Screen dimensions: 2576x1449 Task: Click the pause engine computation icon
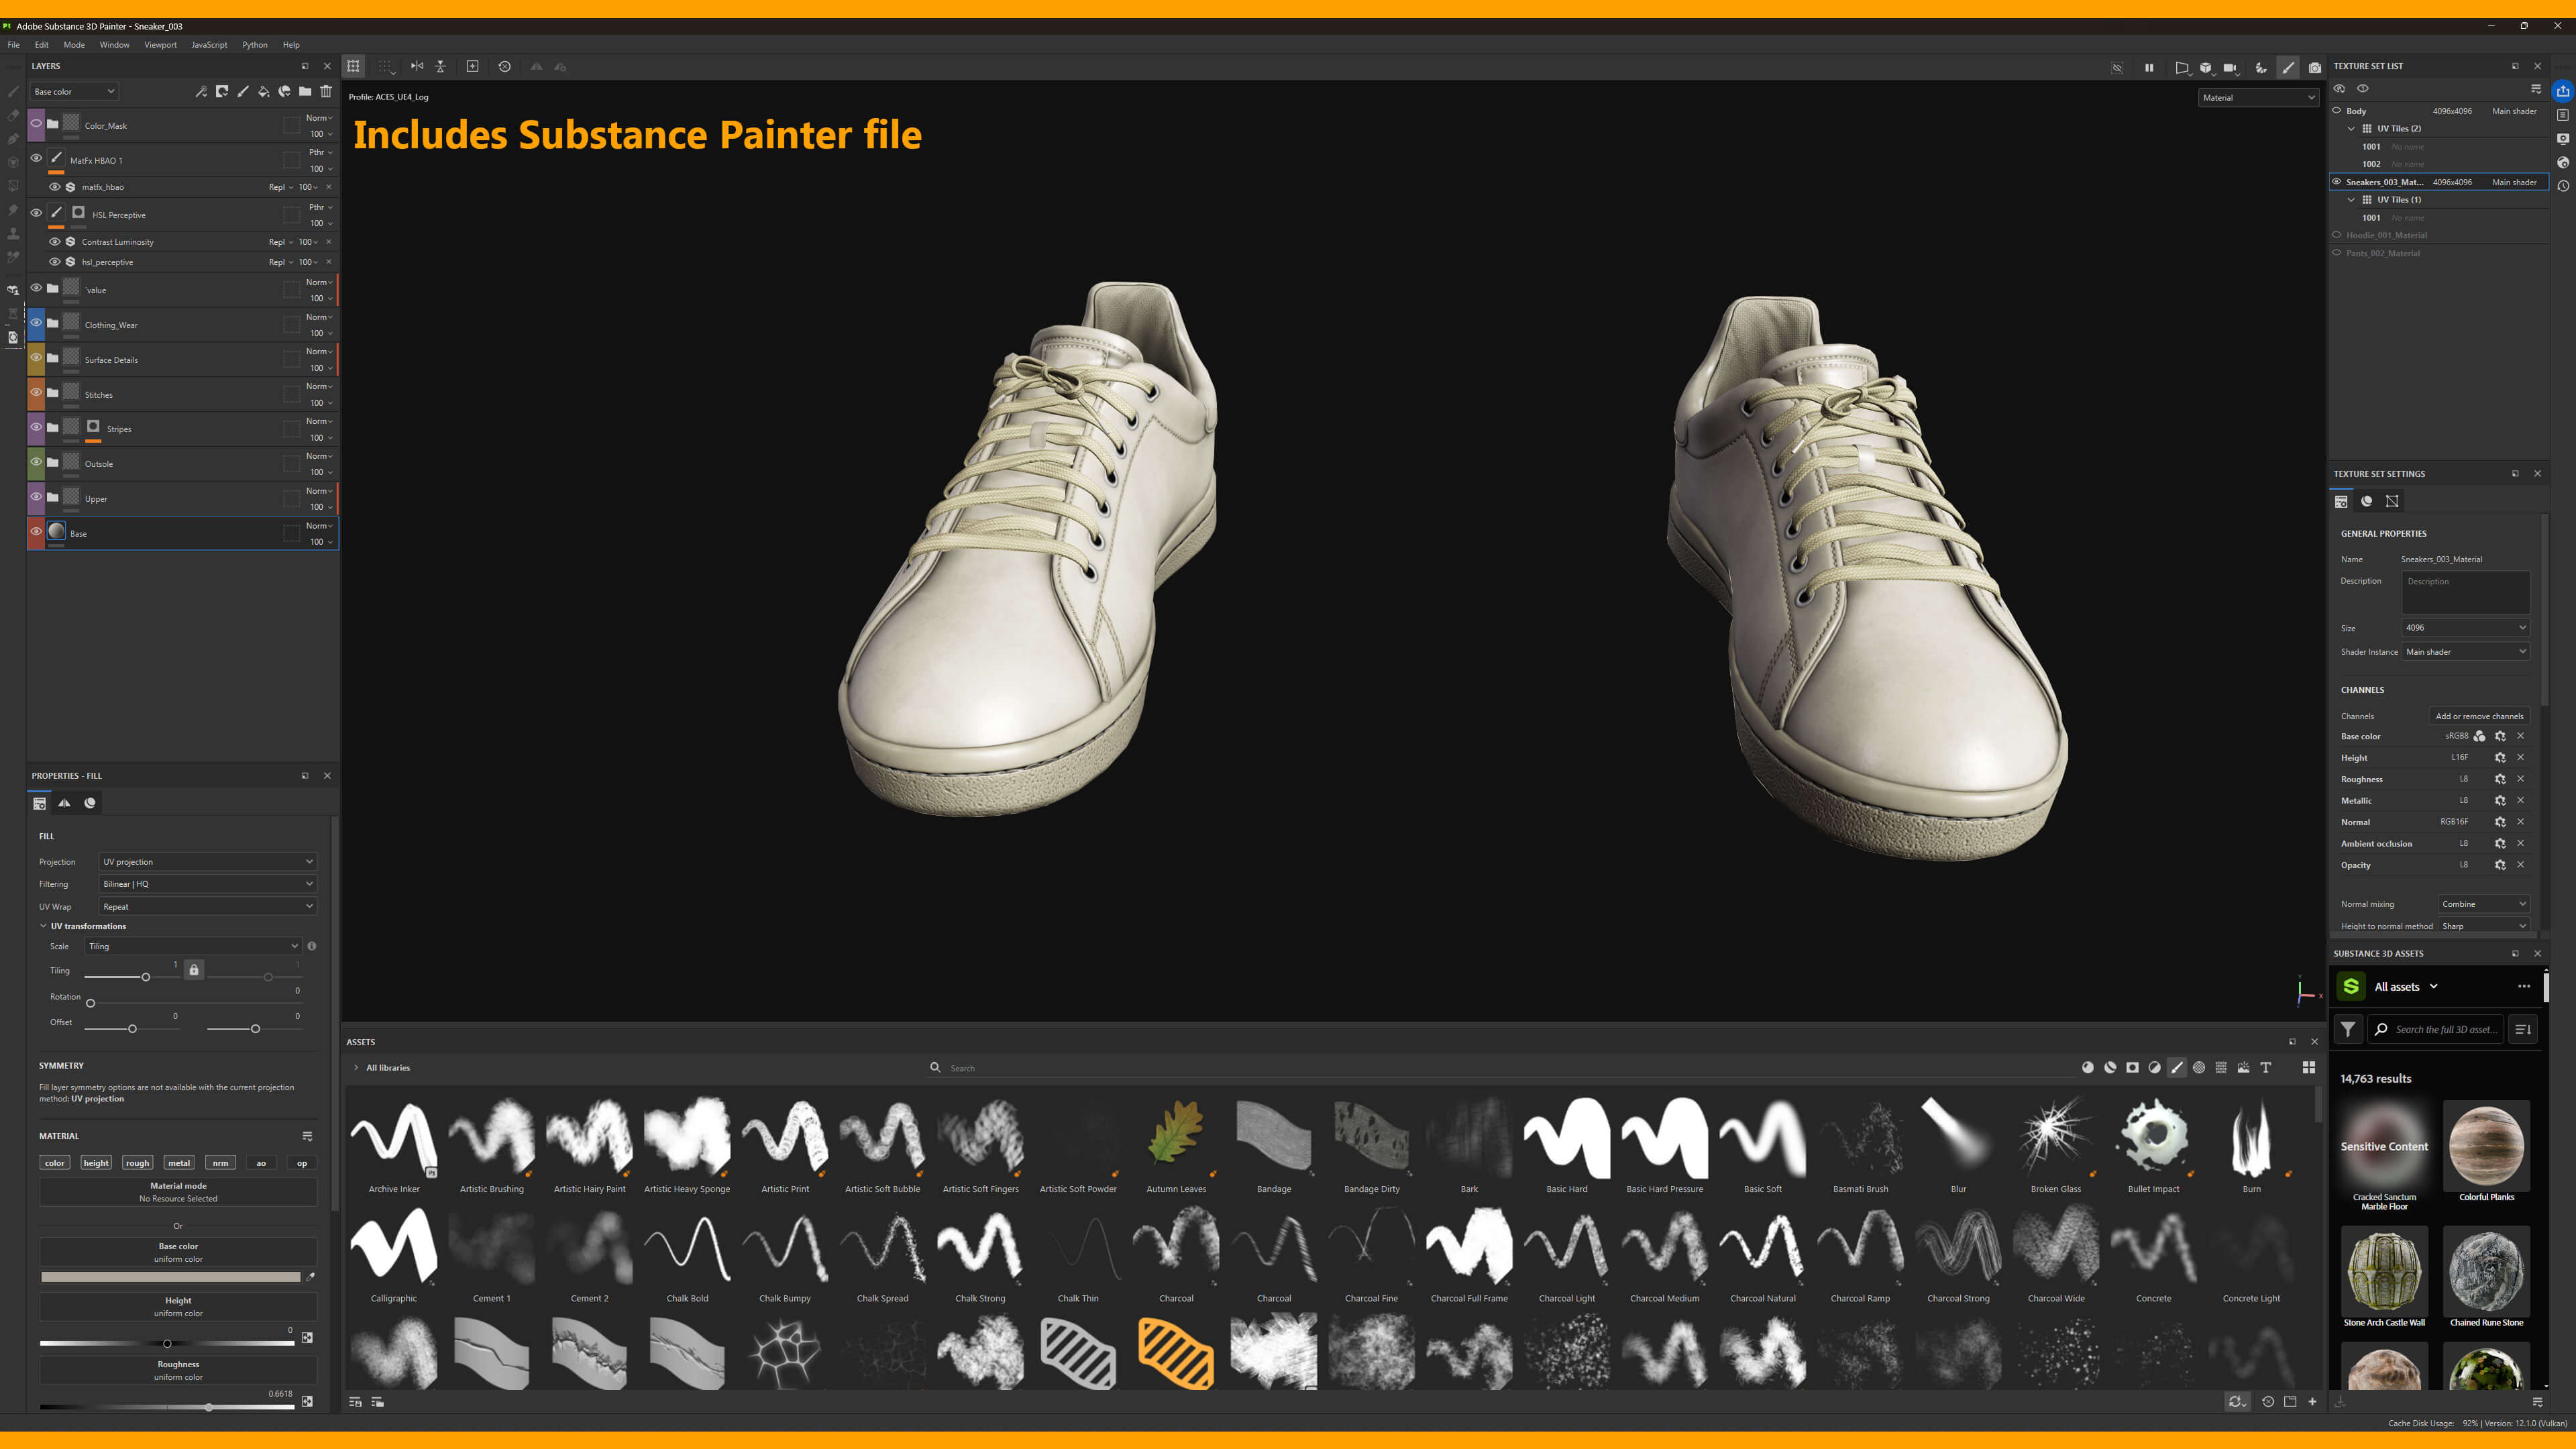click(x=2149, y=68)
